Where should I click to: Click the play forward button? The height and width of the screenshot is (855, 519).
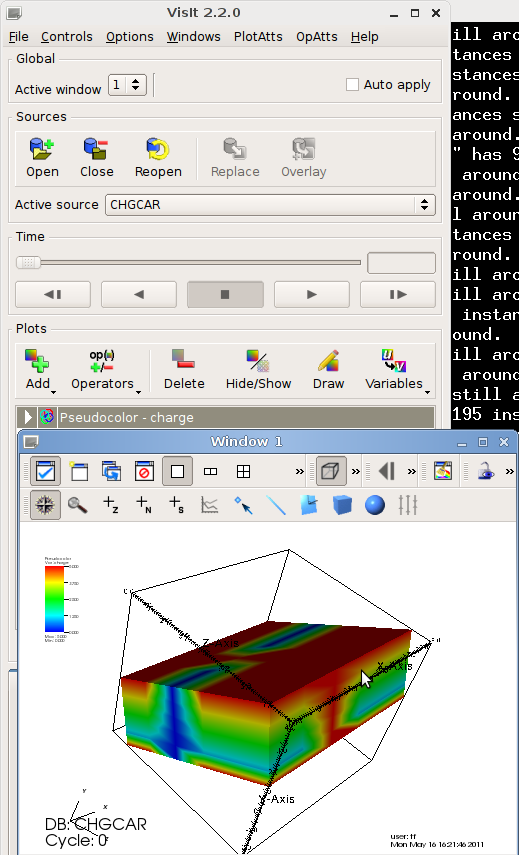click(x=311, y=294)
